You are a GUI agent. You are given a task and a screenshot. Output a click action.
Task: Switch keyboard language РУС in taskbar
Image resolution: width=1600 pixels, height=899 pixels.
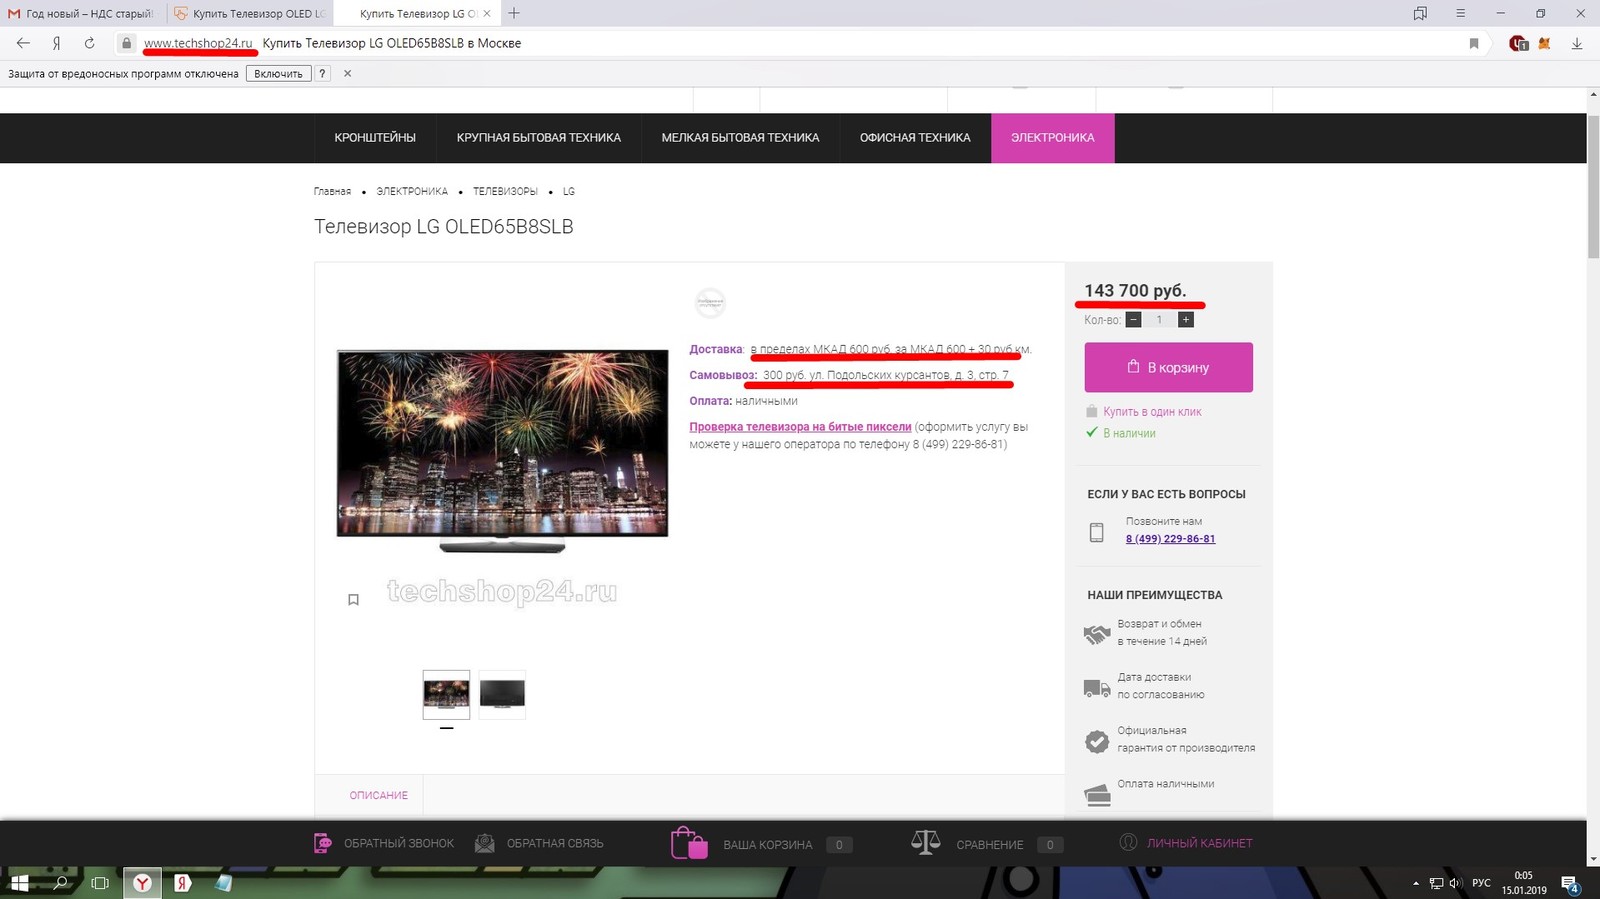pyautogui.click(x=1481, y=883)
